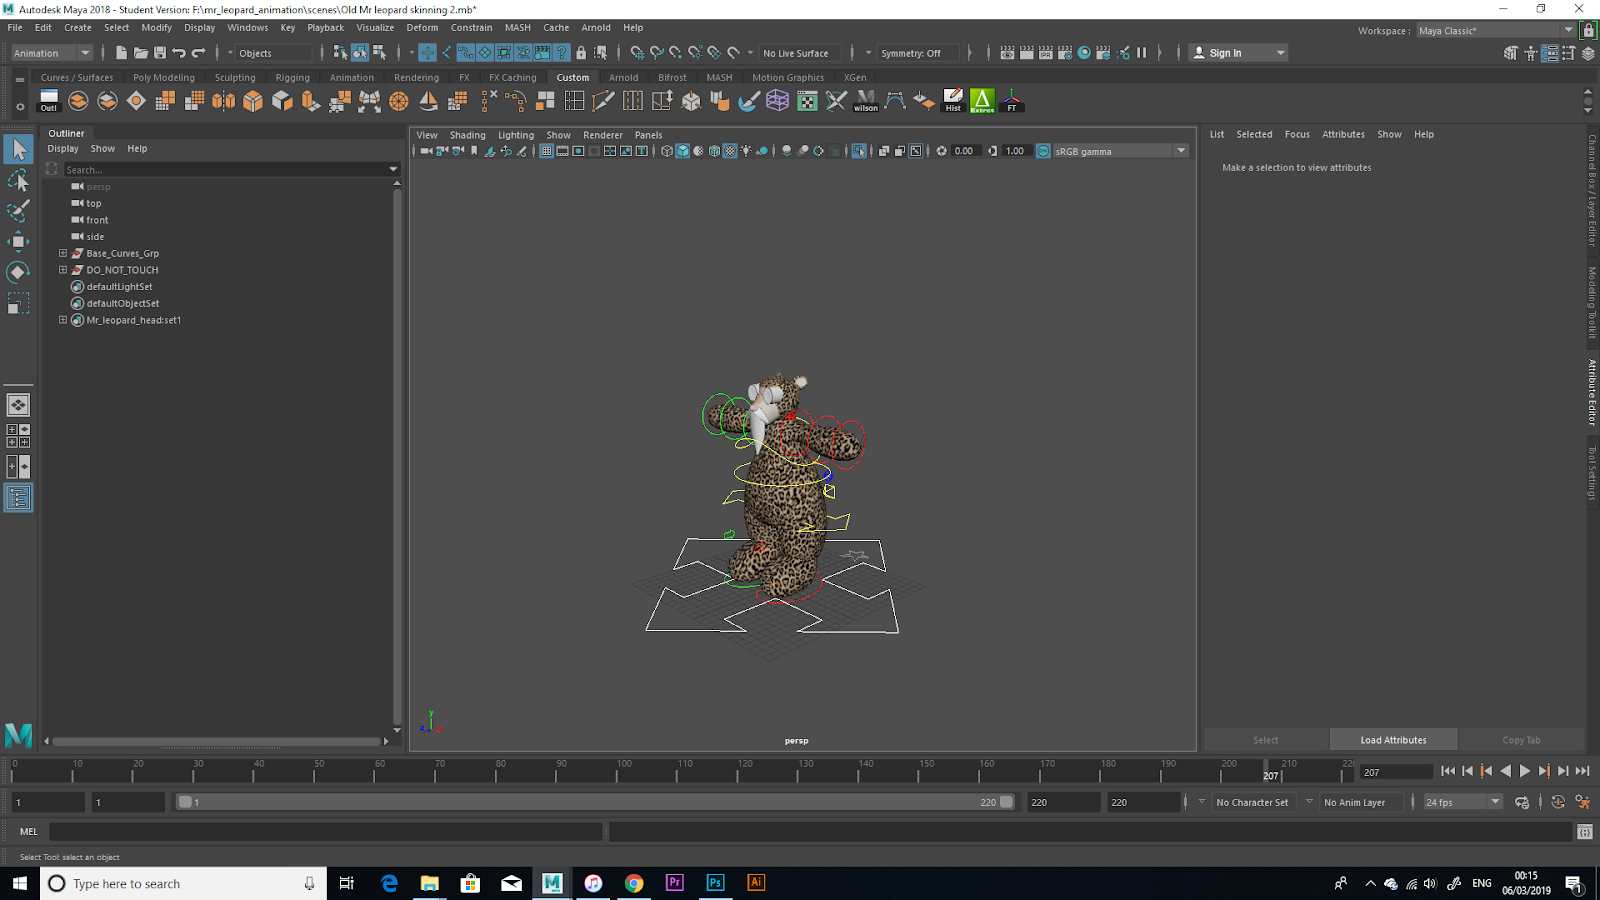Viewport: 1600px width, 900px height.
Task: Save the scene using the floppy disk icon
Action: click(x=160, y=53)
